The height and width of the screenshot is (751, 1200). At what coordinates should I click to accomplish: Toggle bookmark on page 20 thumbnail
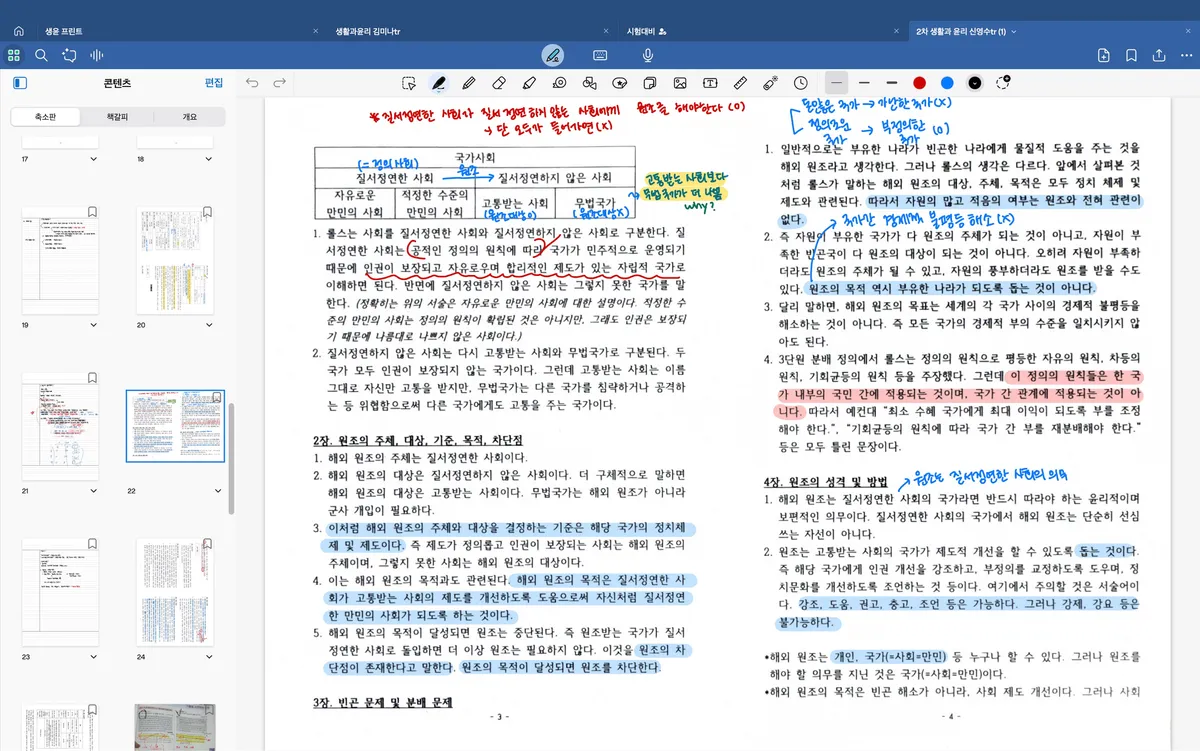point(207,213)
